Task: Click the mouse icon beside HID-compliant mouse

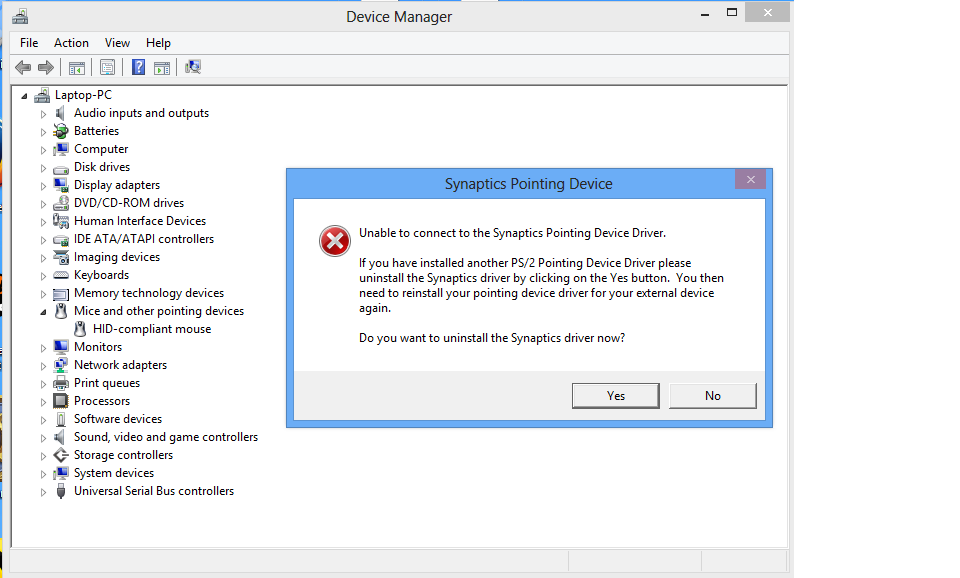Action: coord(80,329)
